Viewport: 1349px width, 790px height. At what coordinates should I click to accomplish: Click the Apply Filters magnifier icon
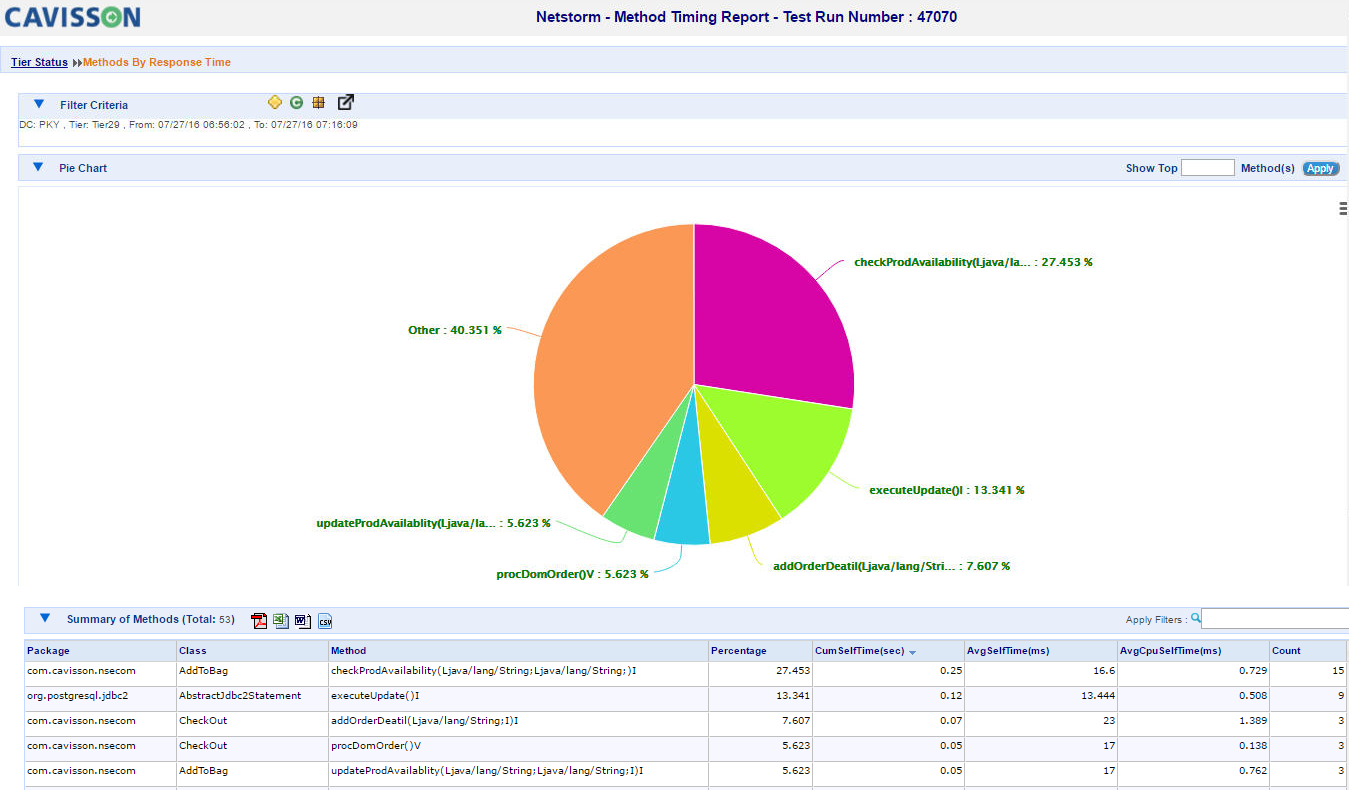tap(1196, 618)
